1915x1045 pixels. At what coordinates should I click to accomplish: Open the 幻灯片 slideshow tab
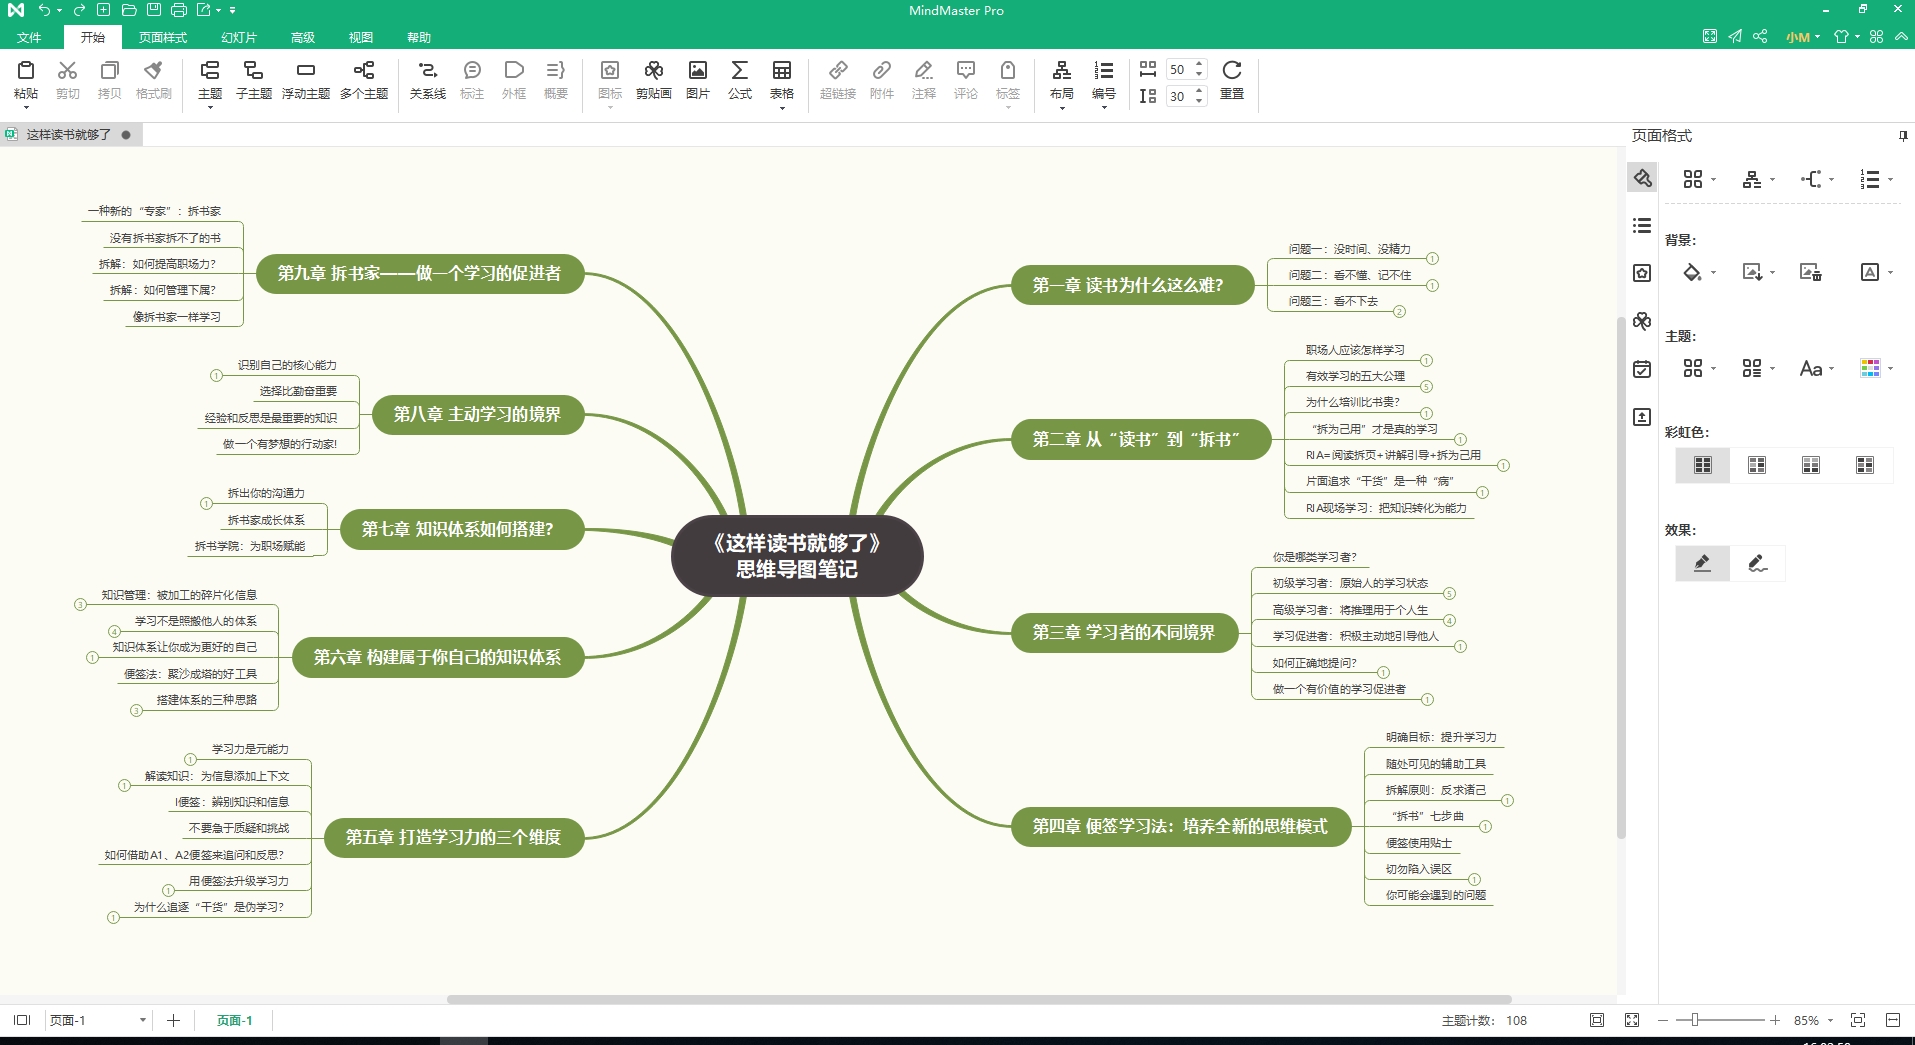(x=239, y=37)
